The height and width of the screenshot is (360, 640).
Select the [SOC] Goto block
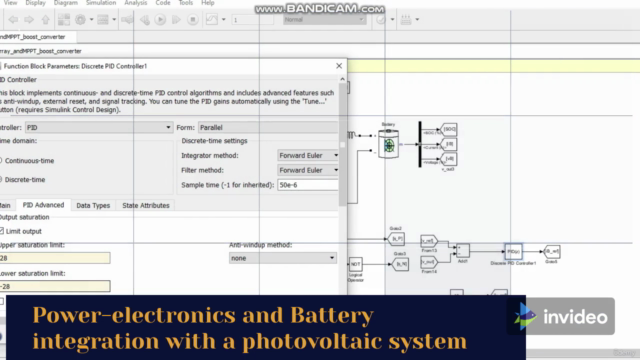[x=449, y=129]
